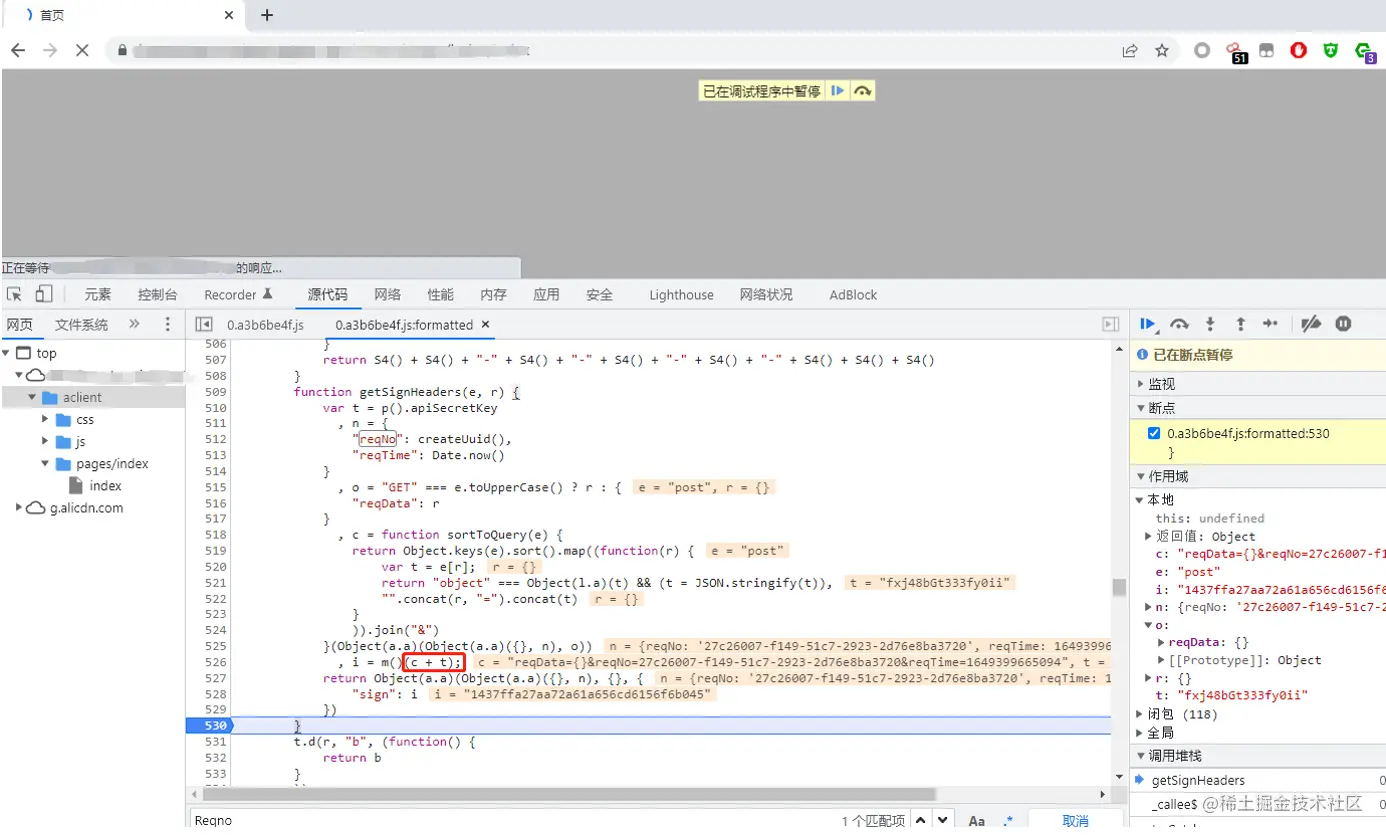The image size is (1386, 837).
Task: Collapse the pages/index folder
Action: pos(45,463)
